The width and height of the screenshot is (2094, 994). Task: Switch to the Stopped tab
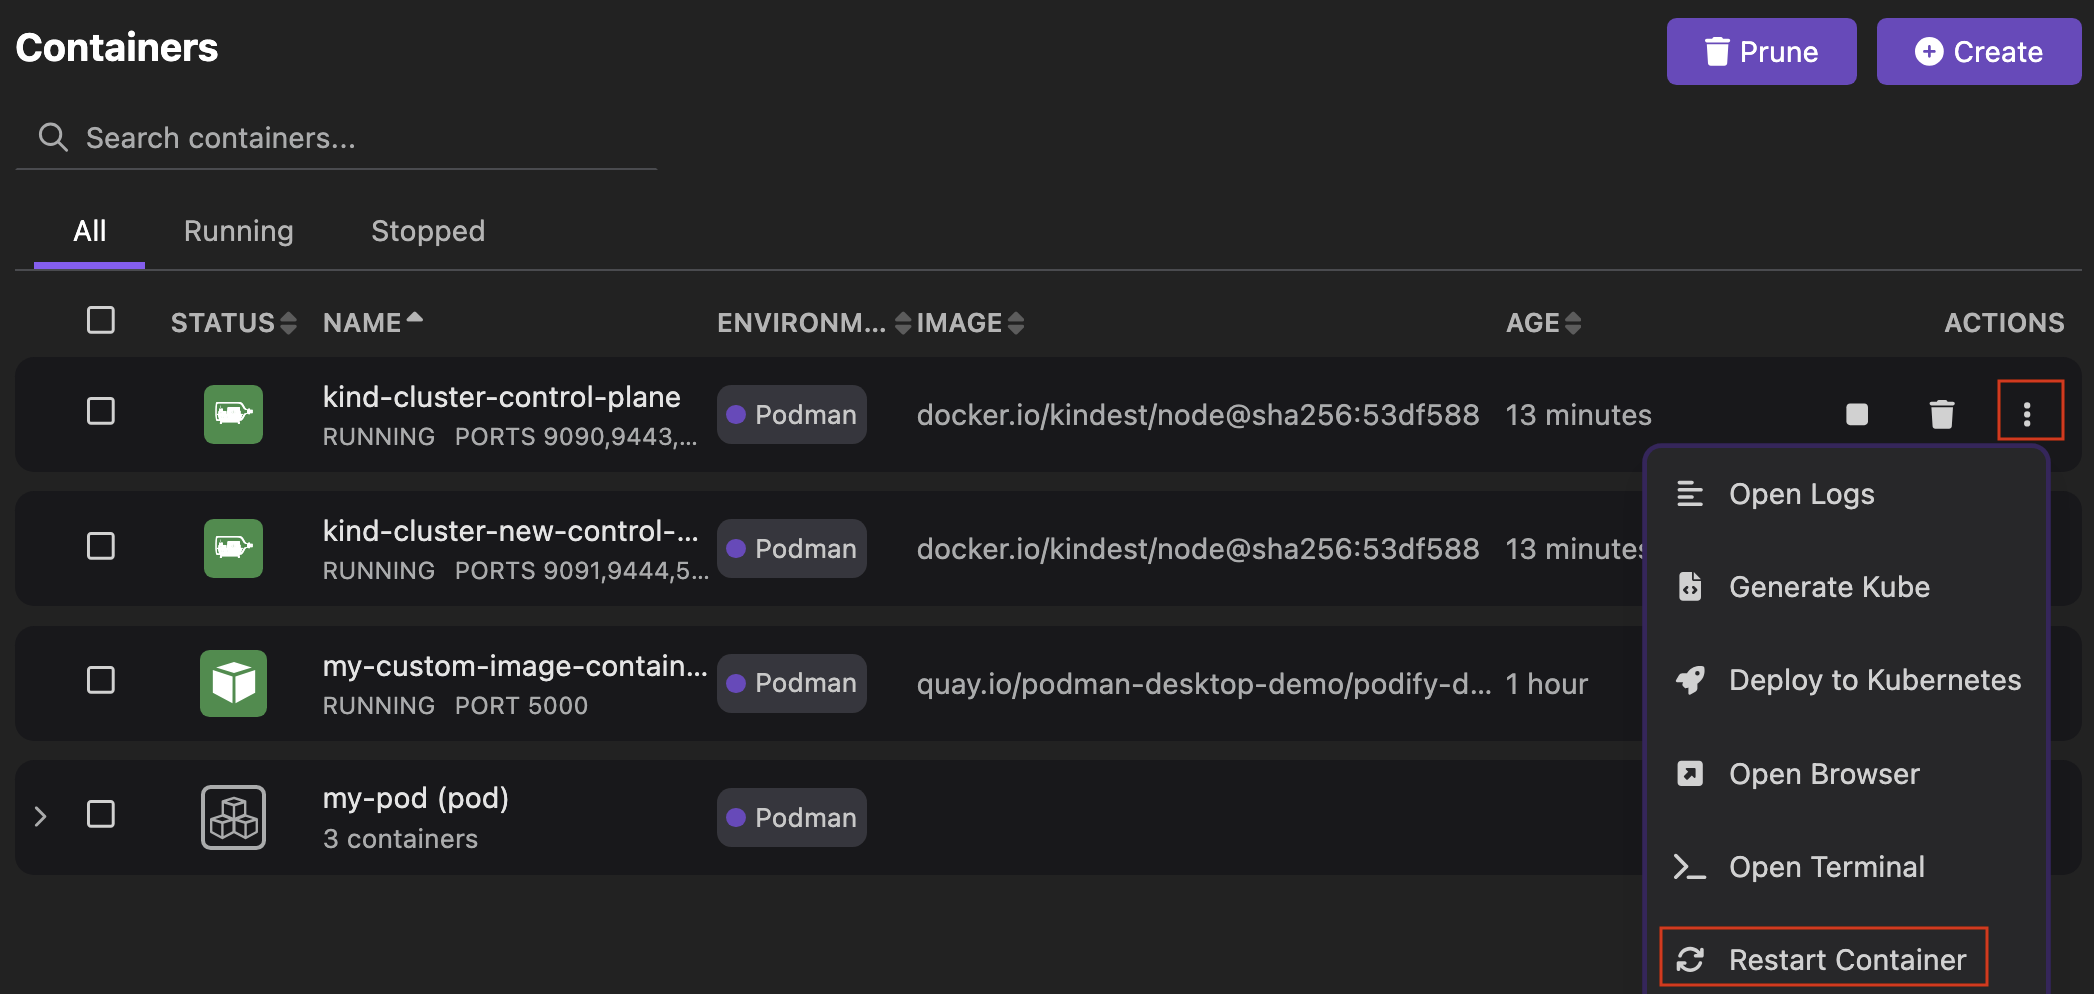click(428, 231)
